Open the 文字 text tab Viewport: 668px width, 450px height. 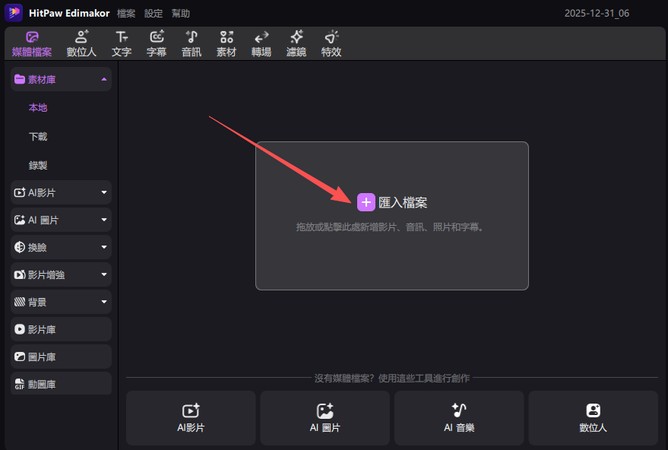pos(122,44)
